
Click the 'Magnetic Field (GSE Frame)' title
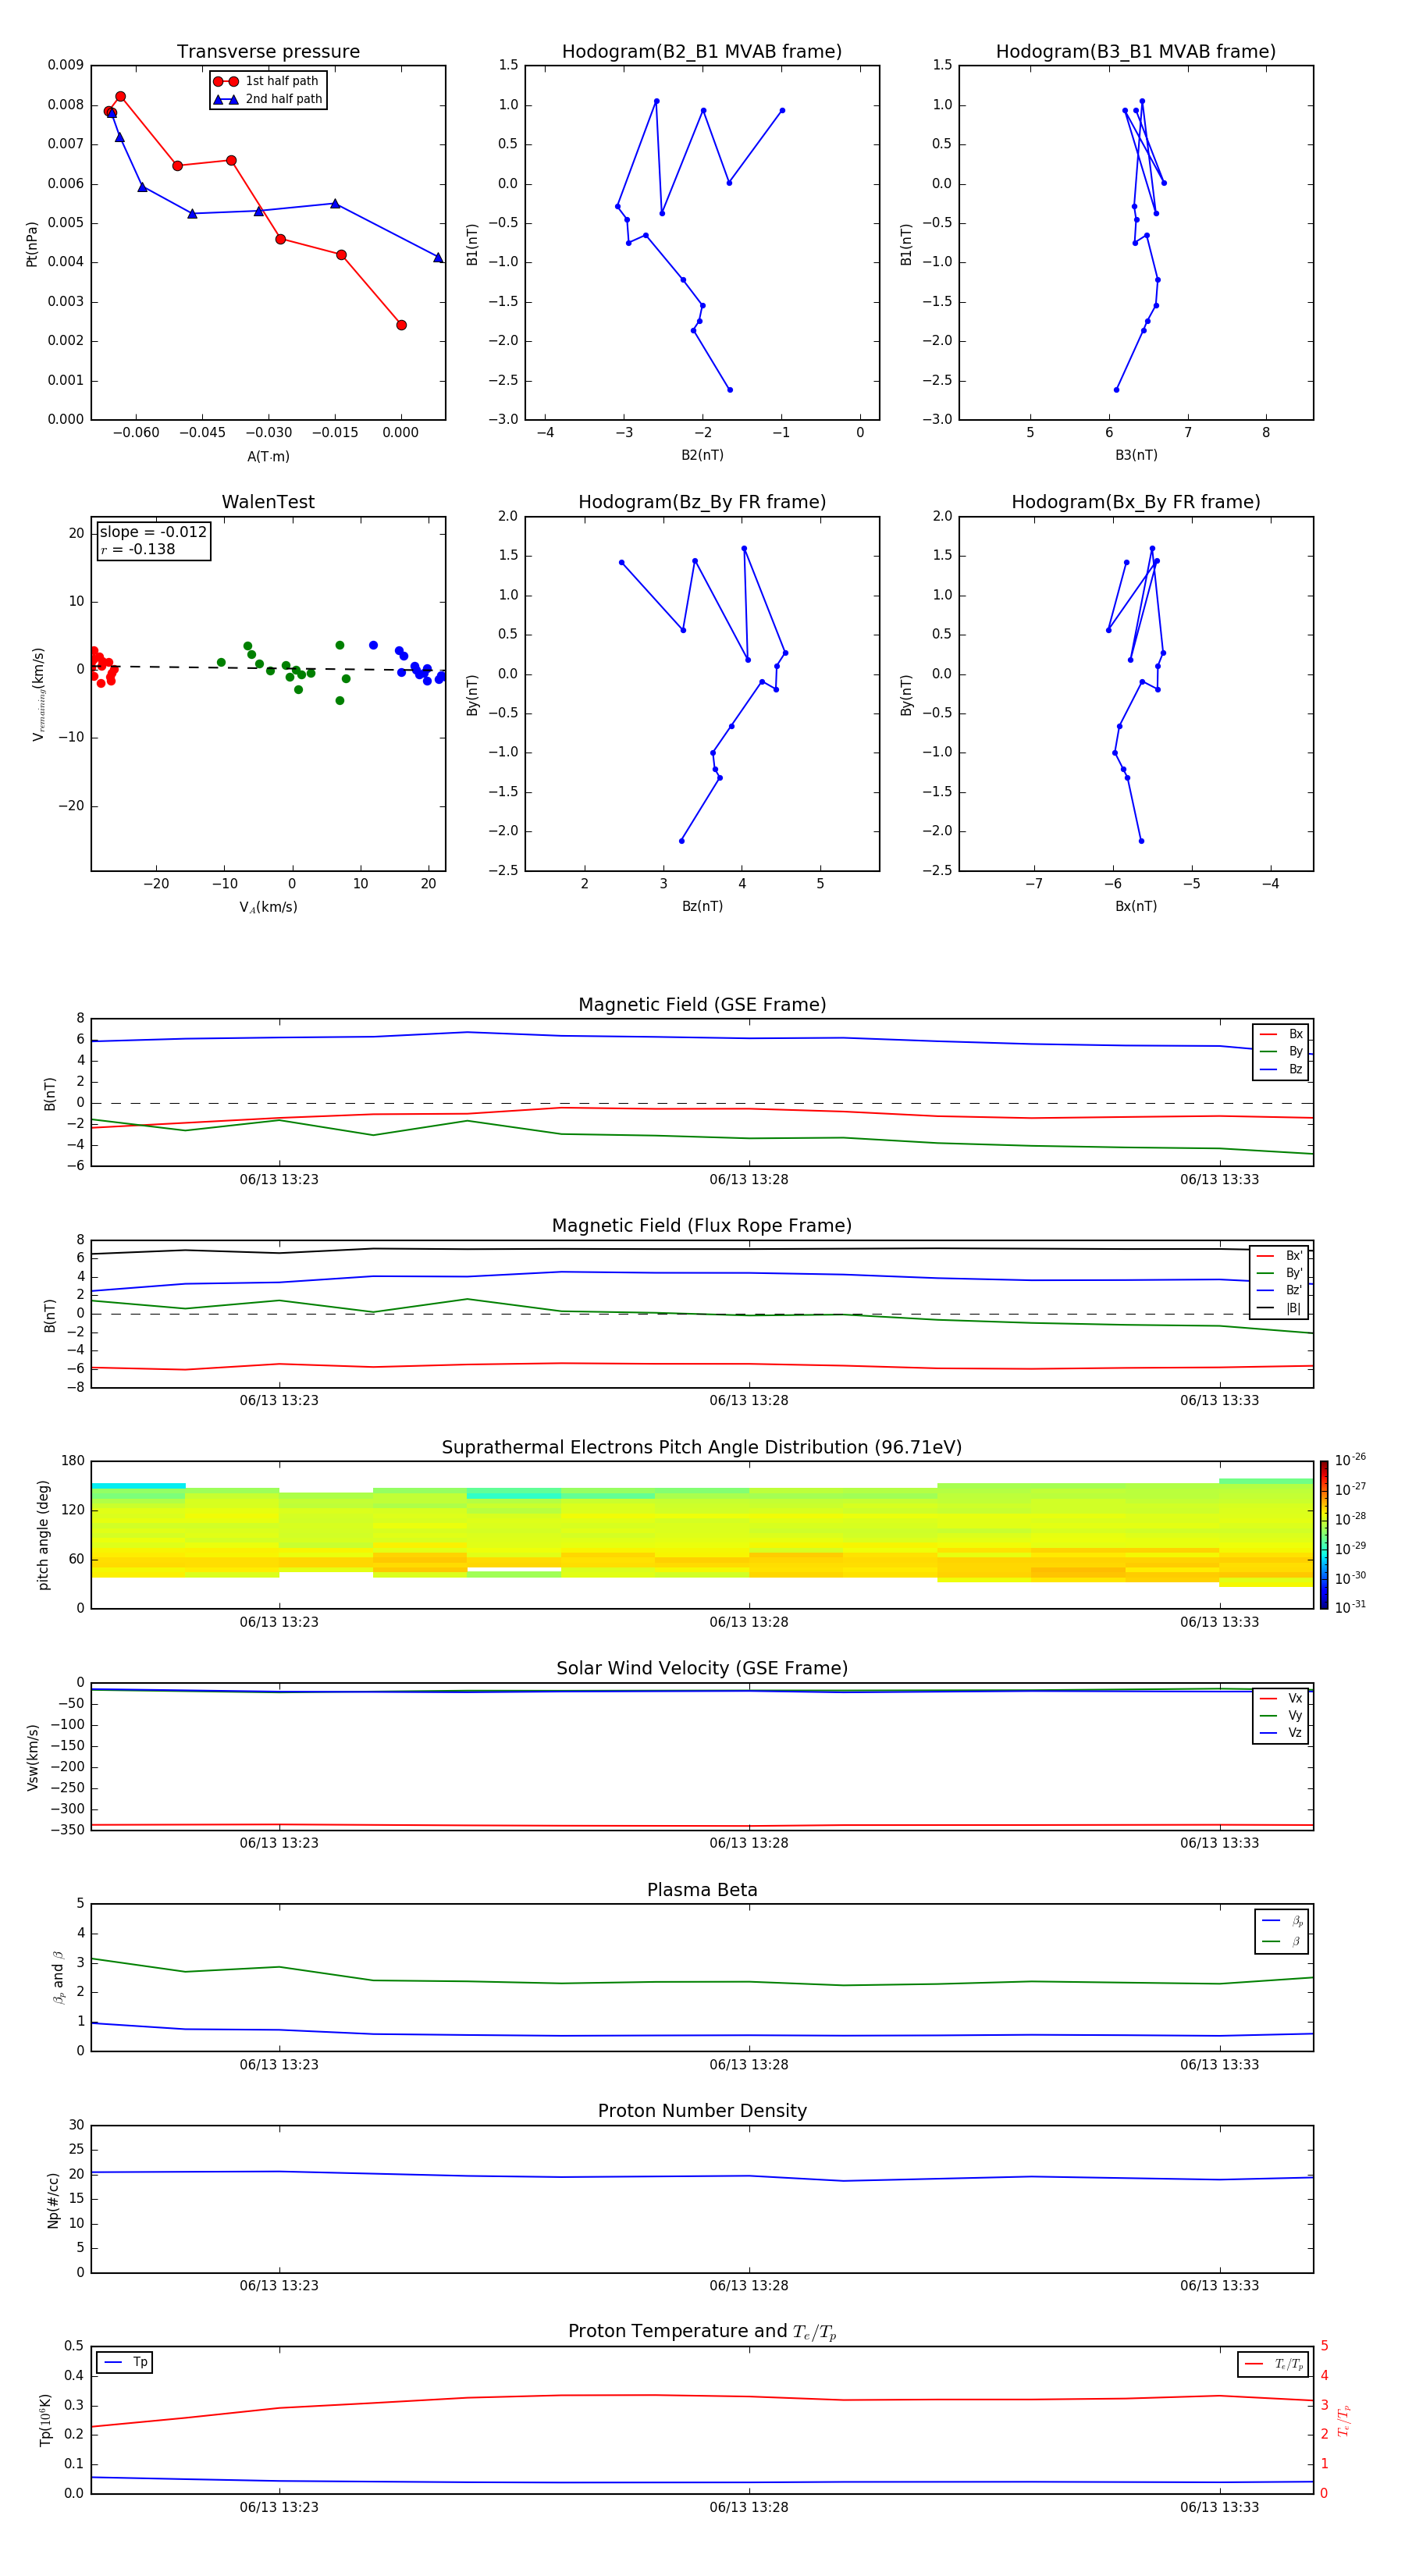pyautogui.click(x=702, y=1005)
